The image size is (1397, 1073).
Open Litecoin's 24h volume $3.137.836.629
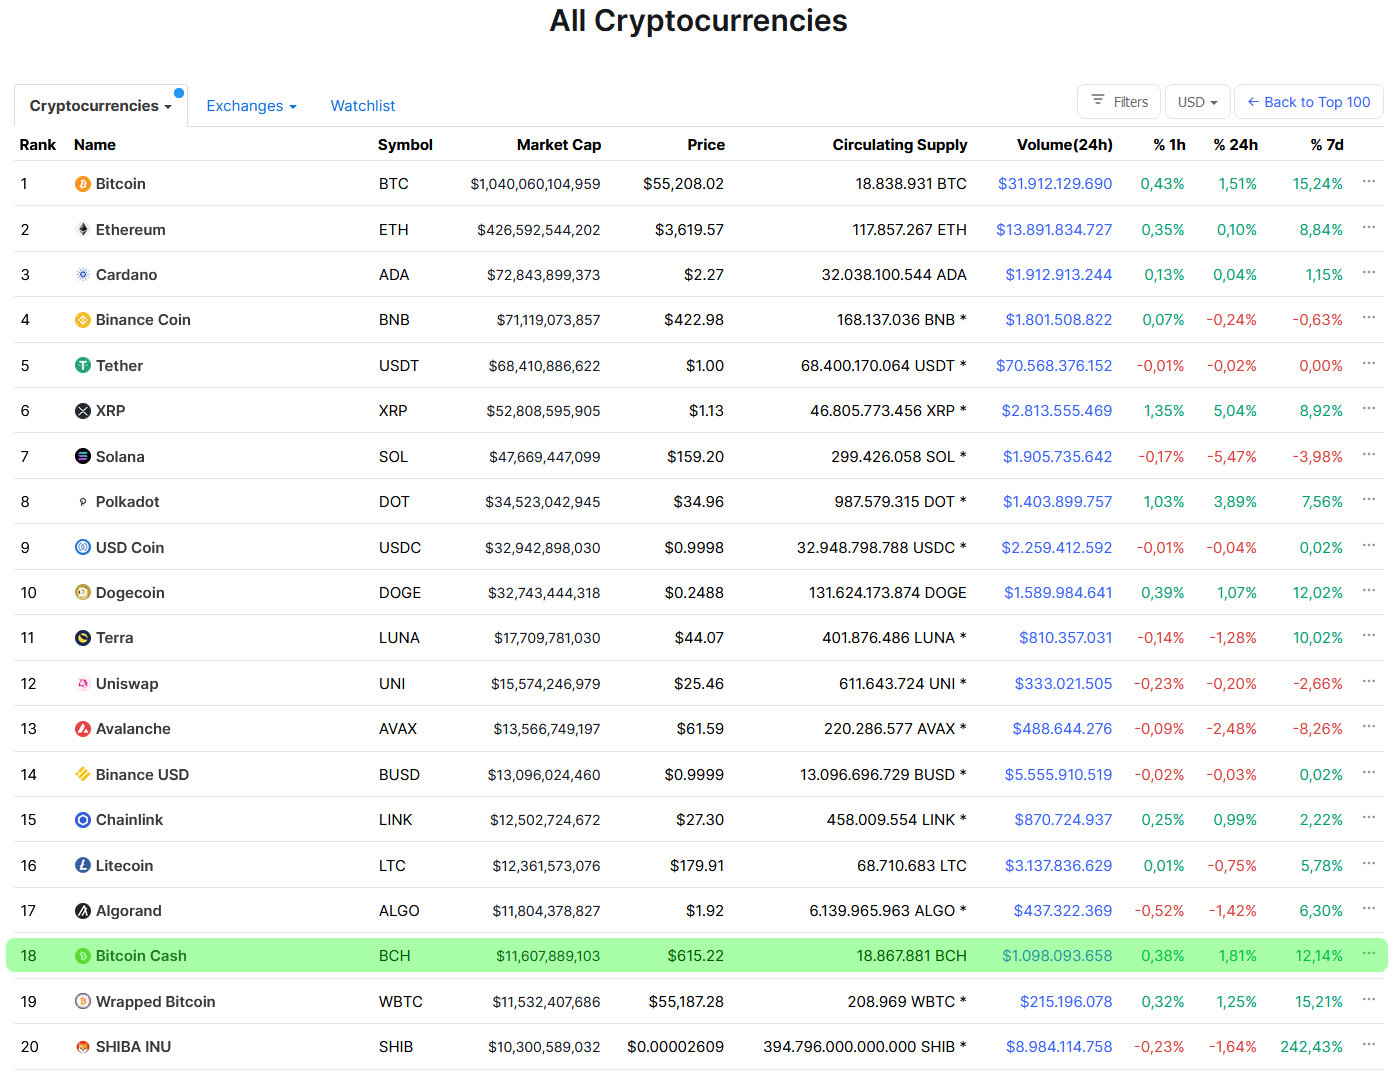(x=1059, y=866)
